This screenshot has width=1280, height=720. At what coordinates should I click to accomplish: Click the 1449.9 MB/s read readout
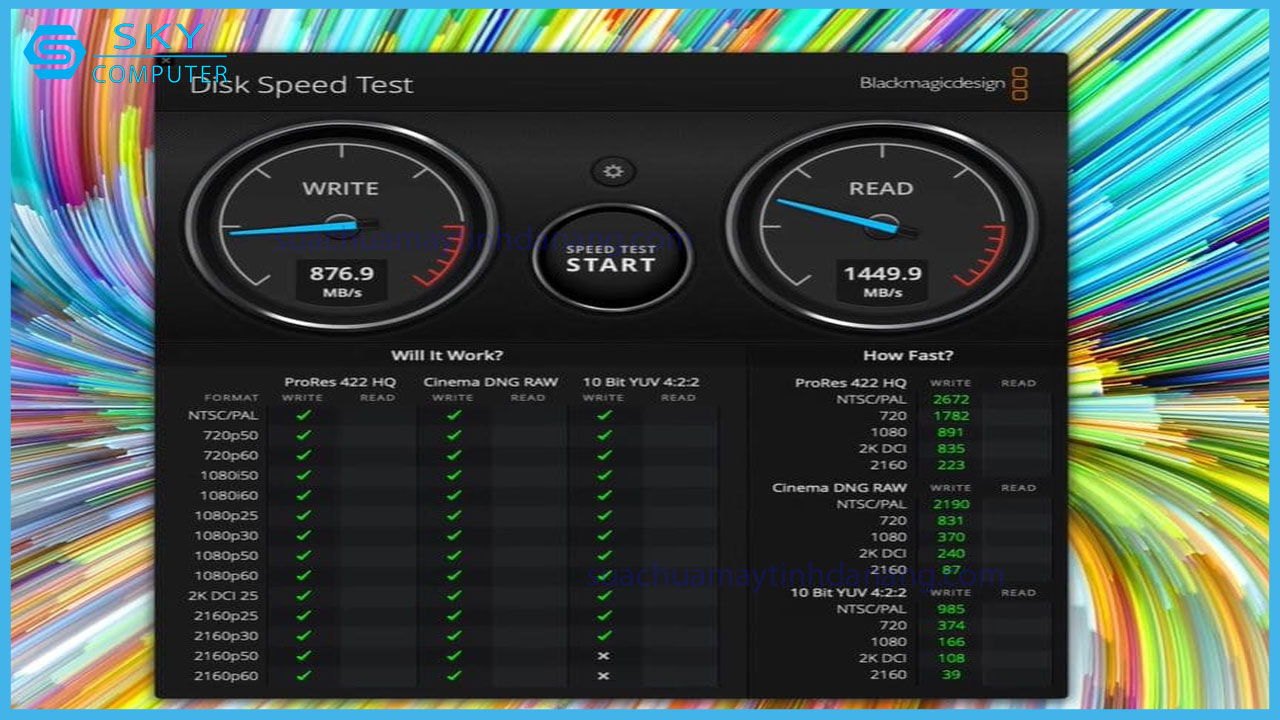pos(881,281)
